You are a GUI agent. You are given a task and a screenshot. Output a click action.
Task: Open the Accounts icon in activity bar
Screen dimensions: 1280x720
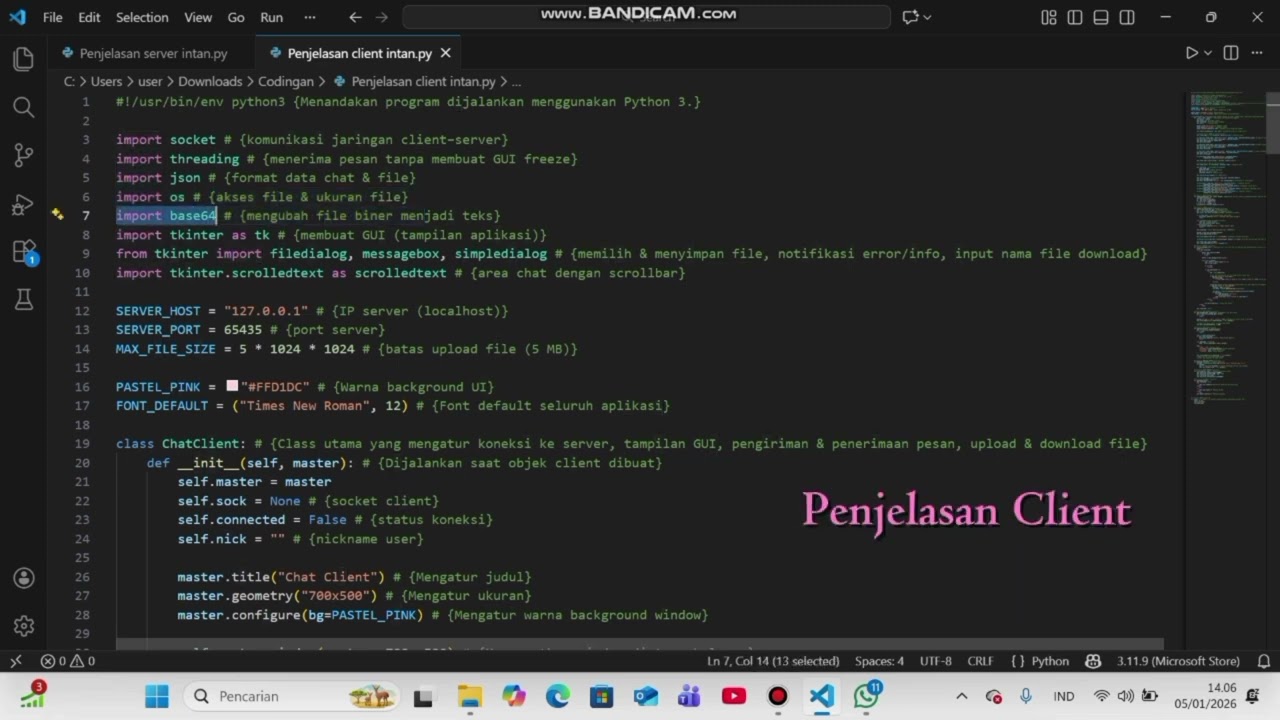(23, 578)
